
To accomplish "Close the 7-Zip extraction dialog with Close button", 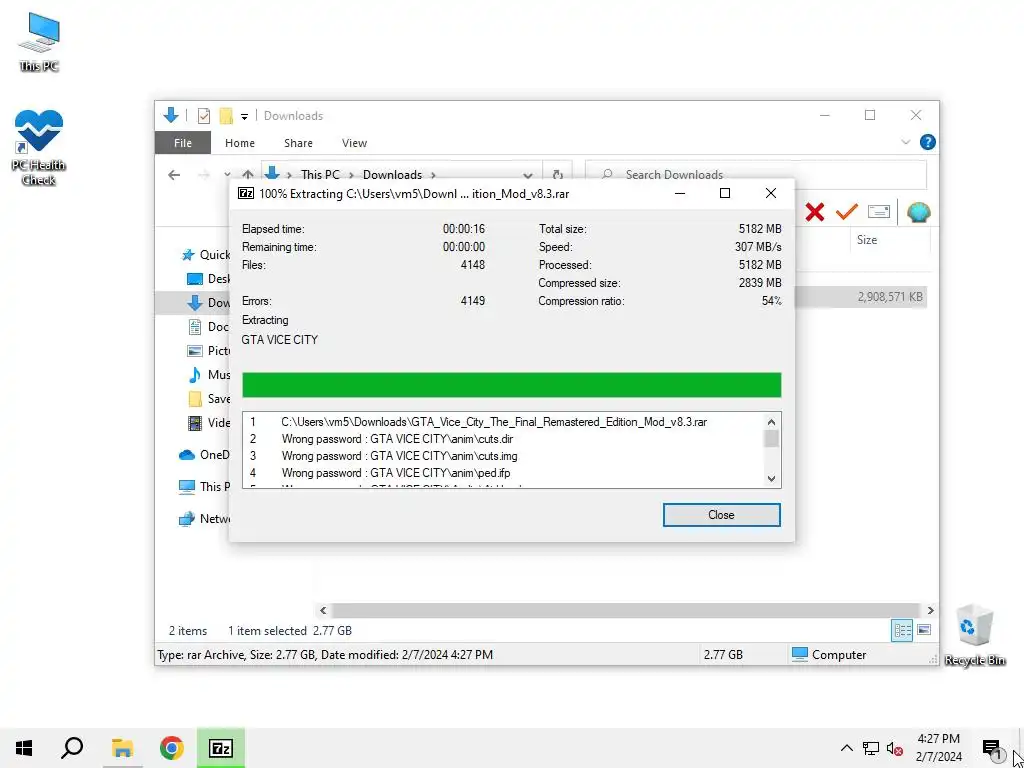I will click(721, 515).
